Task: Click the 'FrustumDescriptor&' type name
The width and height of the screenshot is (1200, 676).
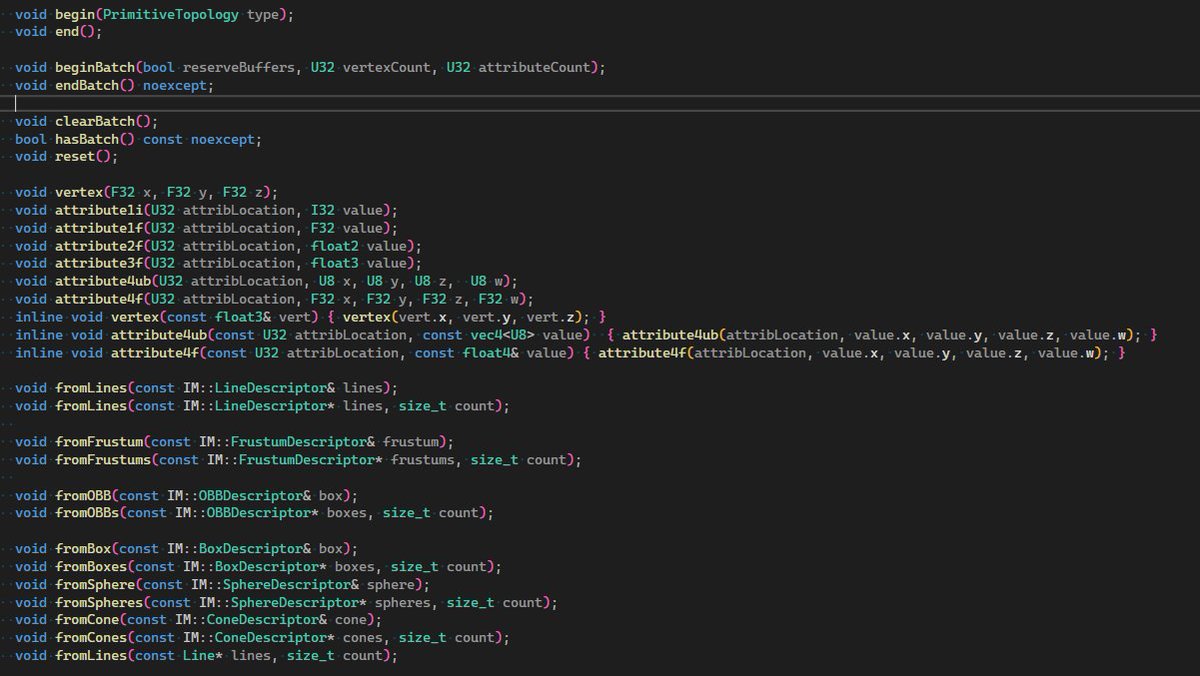Action: pos(302,442)
